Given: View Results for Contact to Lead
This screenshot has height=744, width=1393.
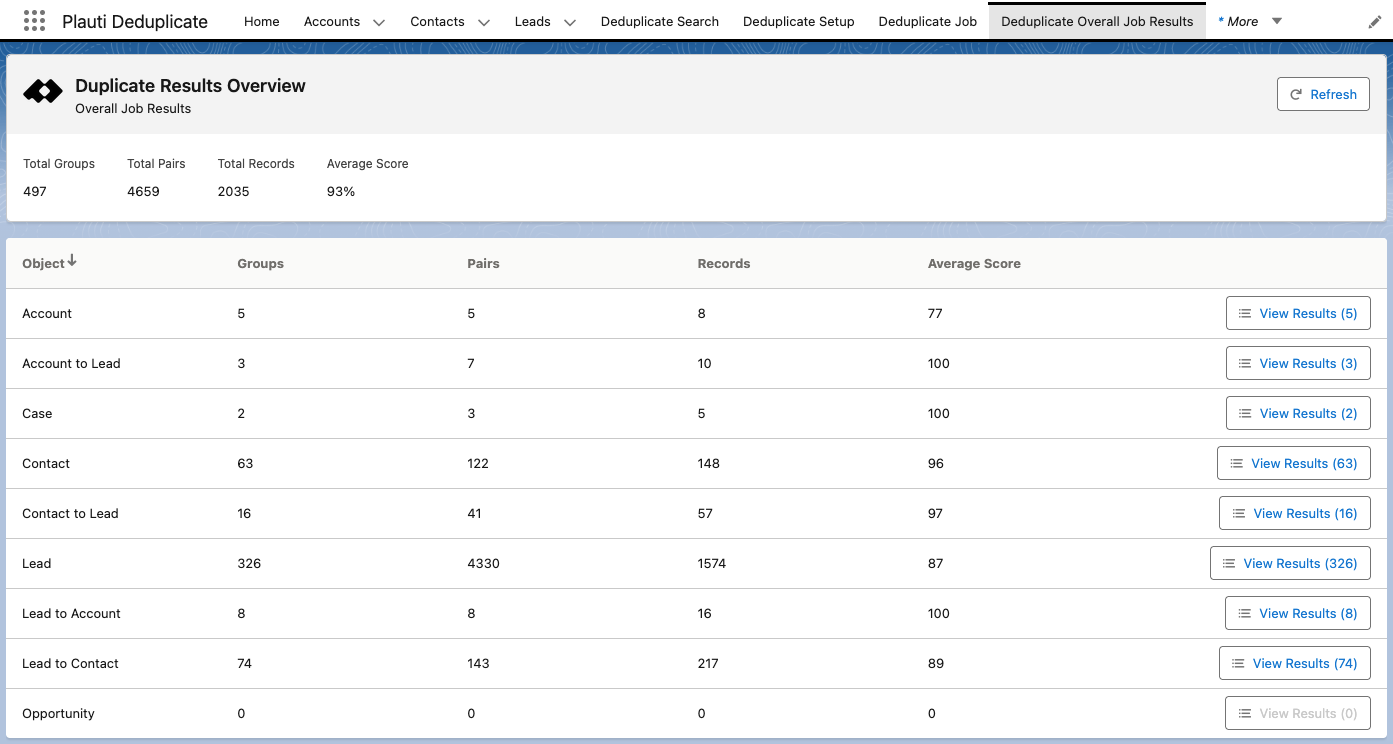Looking at the screenshot, I should pos(1295,513).
